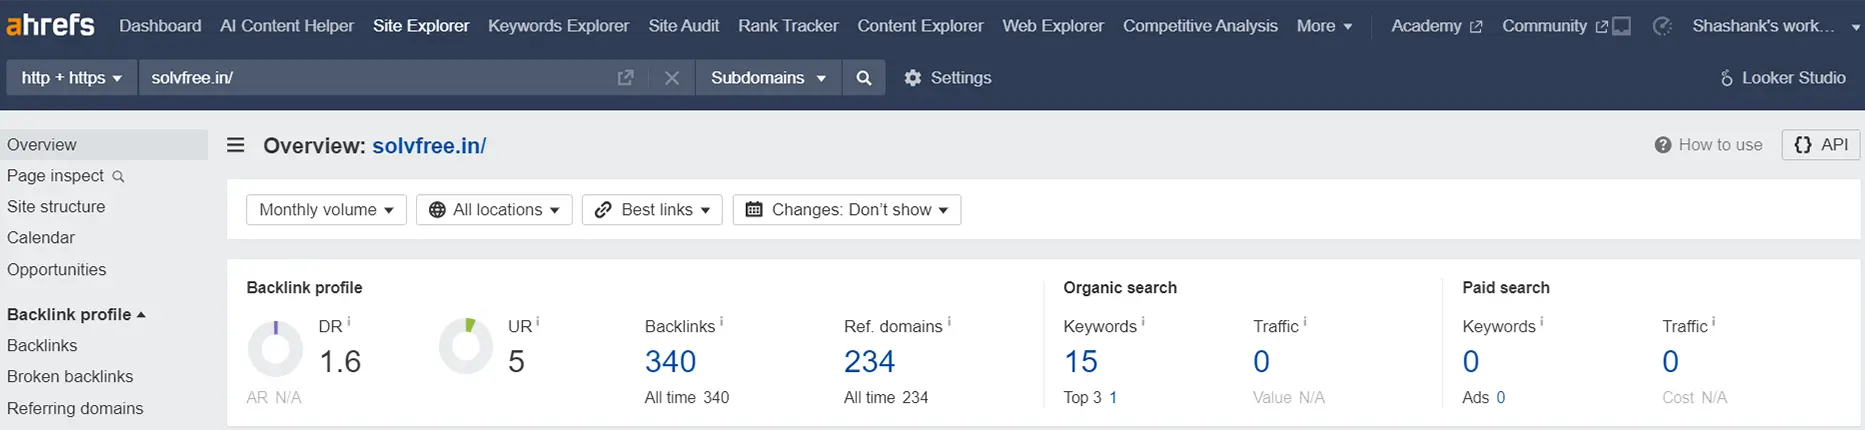Open Top 3 keywords count 1
1865x430 pixels.
coord(1113,398)
